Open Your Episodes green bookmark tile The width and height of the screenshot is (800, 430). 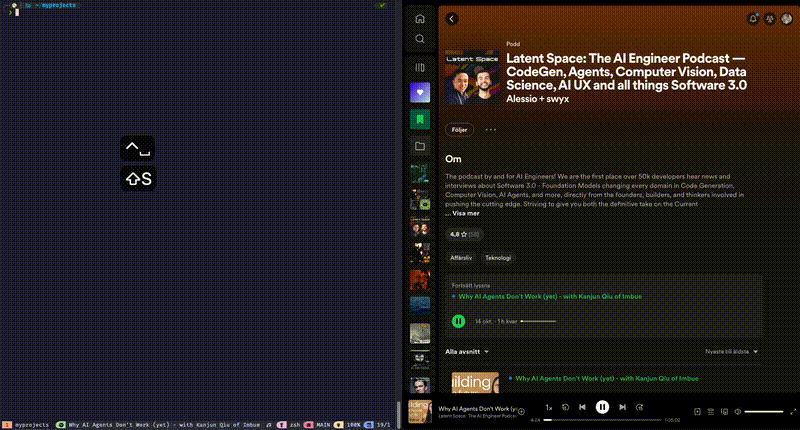(x=420, y=119)
